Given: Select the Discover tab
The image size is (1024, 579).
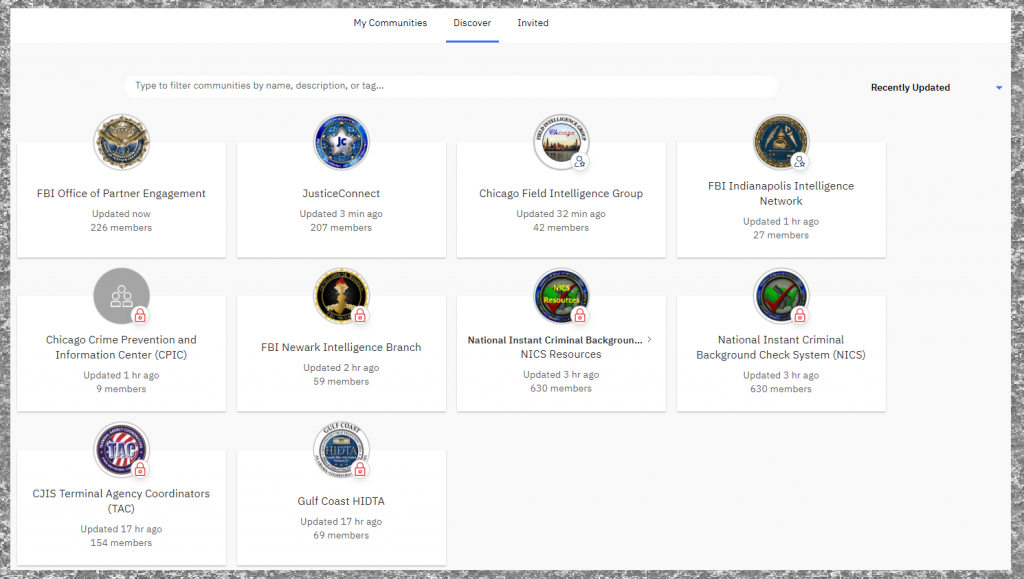Looking at the screenshot, I should click(x=472, y=23).
